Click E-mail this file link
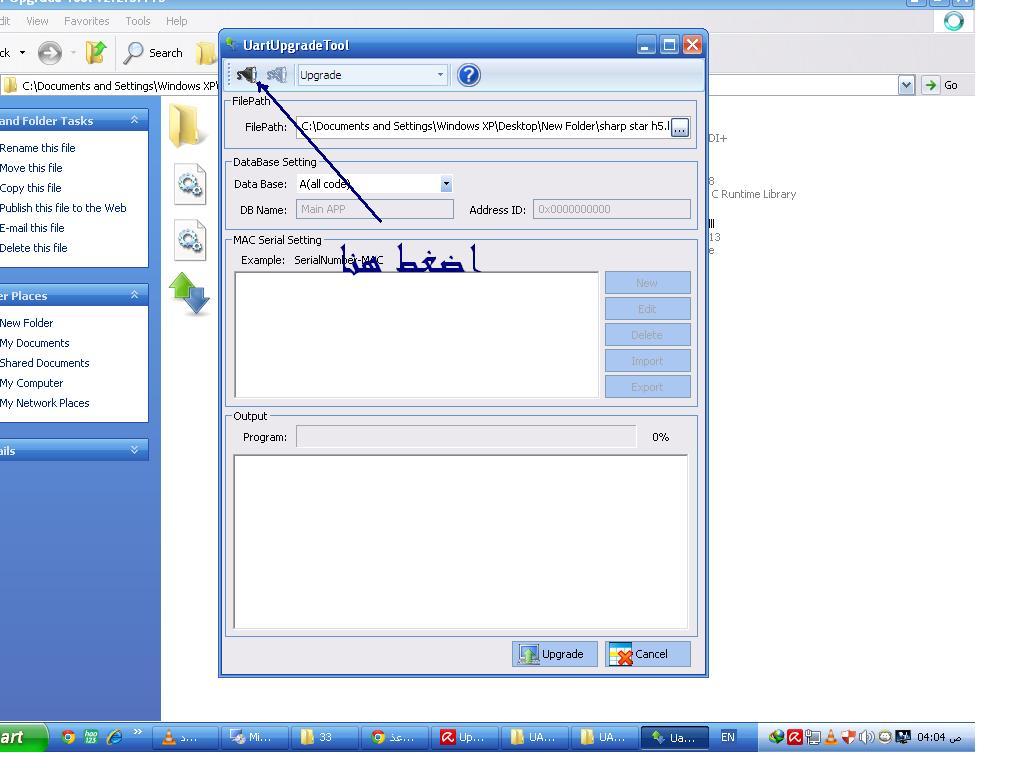Screen dimensions: 1024x768 pos(32,228)
